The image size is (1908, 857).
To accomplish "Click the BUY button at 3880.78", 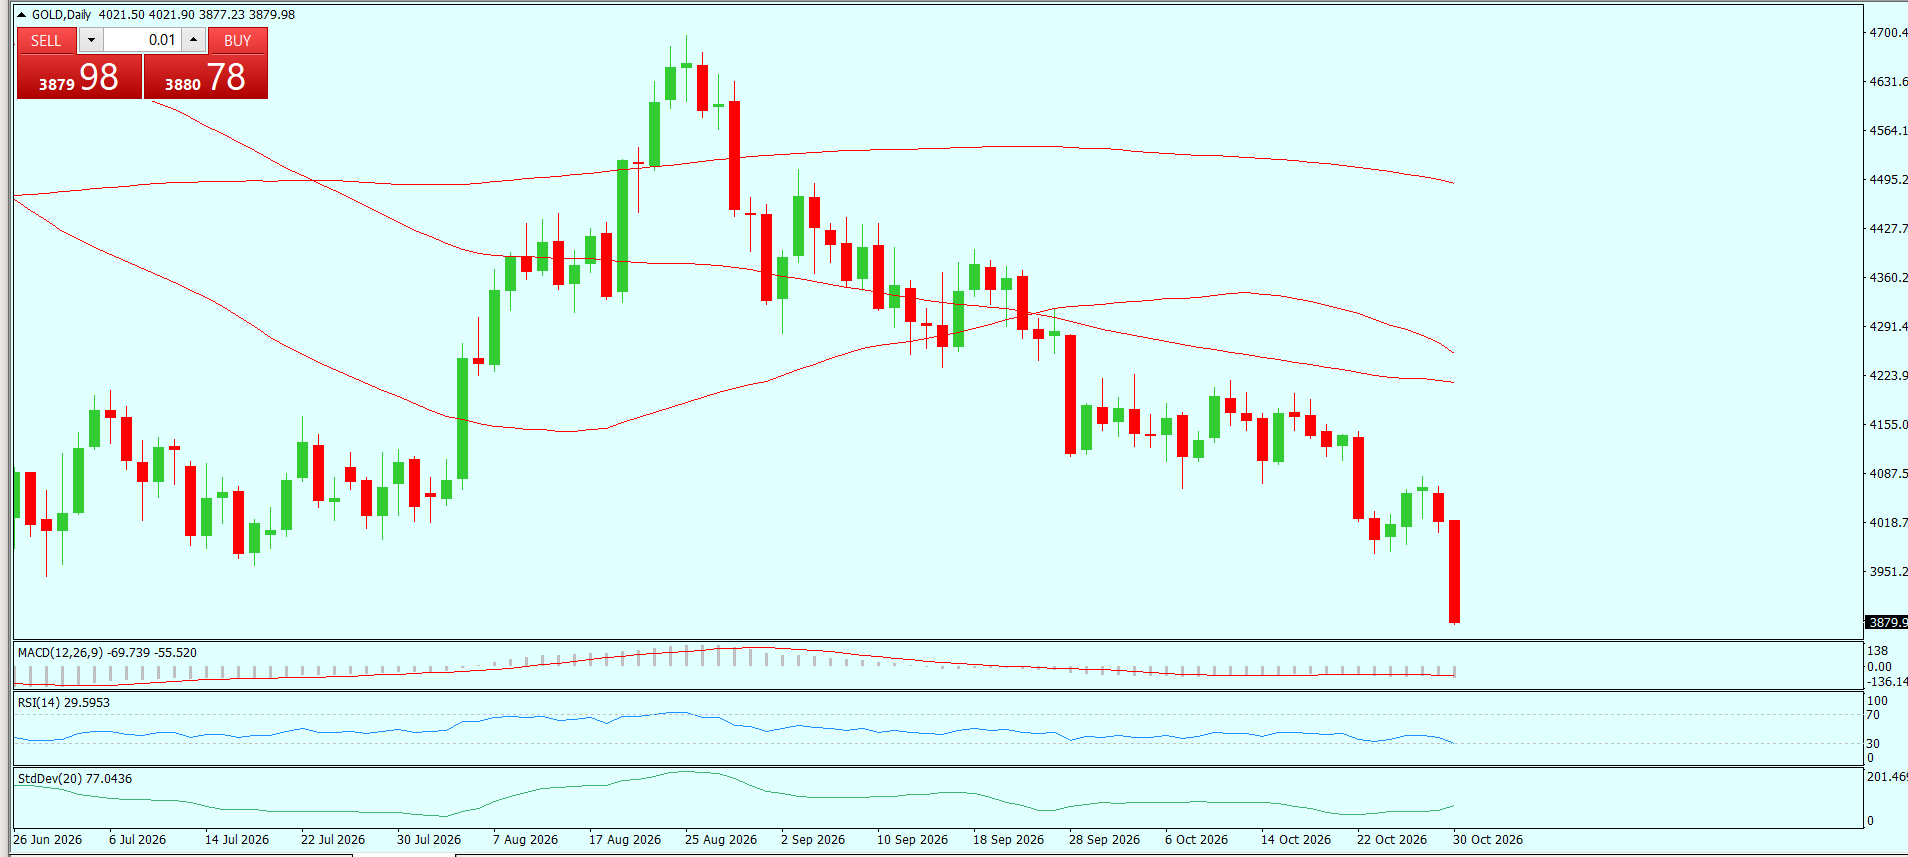I will click(206, 77).
